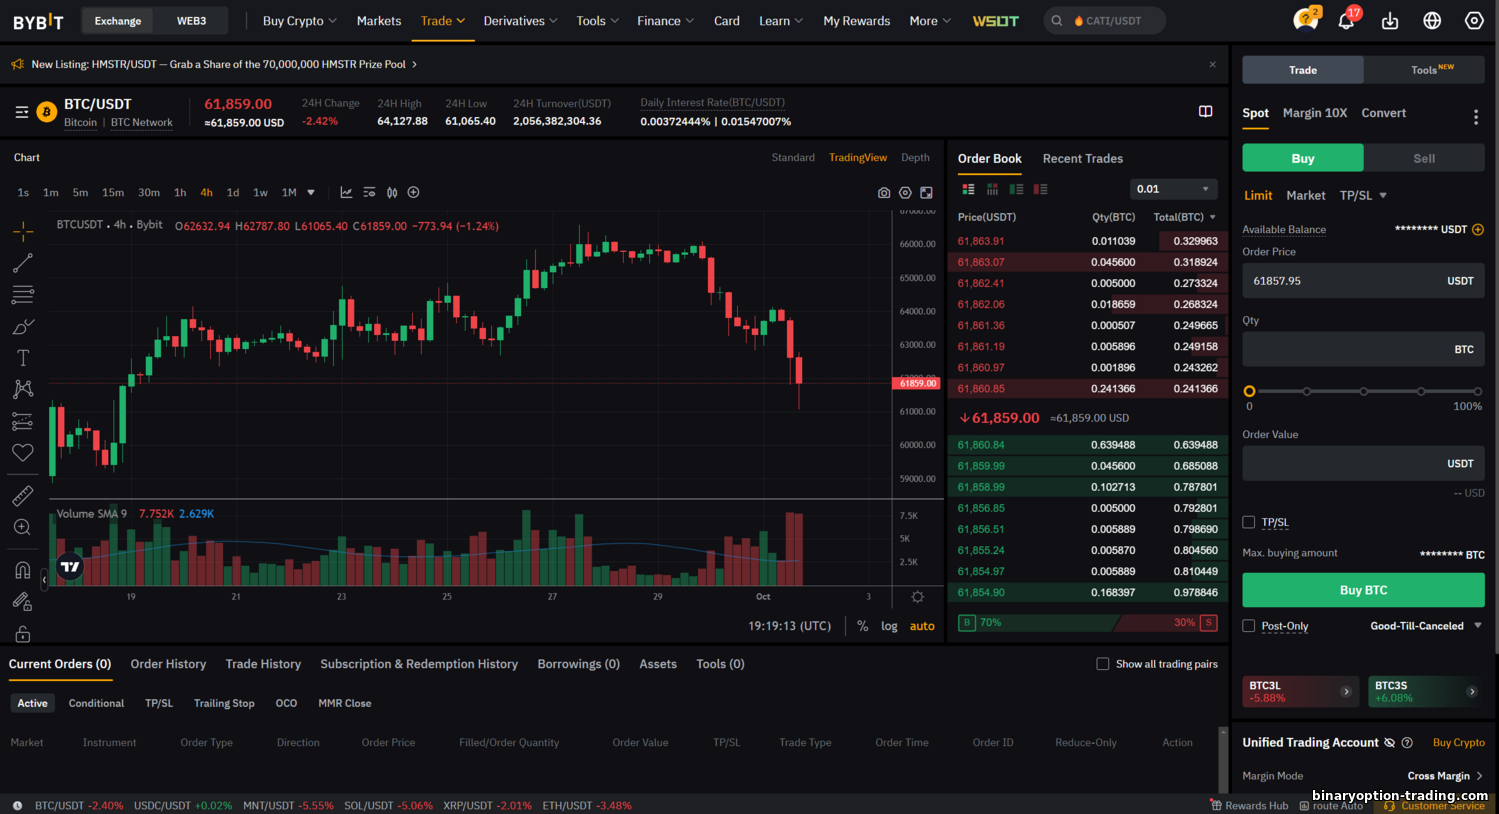Select the zoom in tool
Screen dimensions: 1499x814
click(23, 527)
